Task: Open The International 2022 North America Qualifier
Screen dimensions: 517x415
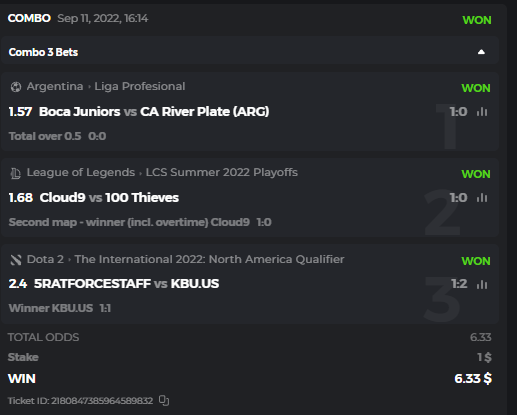Action: click(x=209, y=259)
